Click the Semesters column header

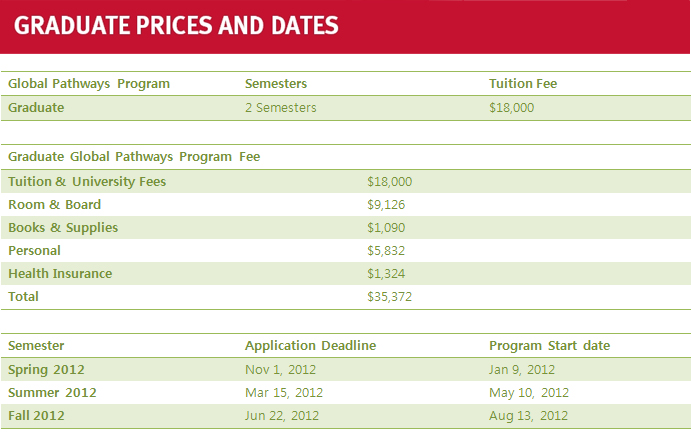276,84
